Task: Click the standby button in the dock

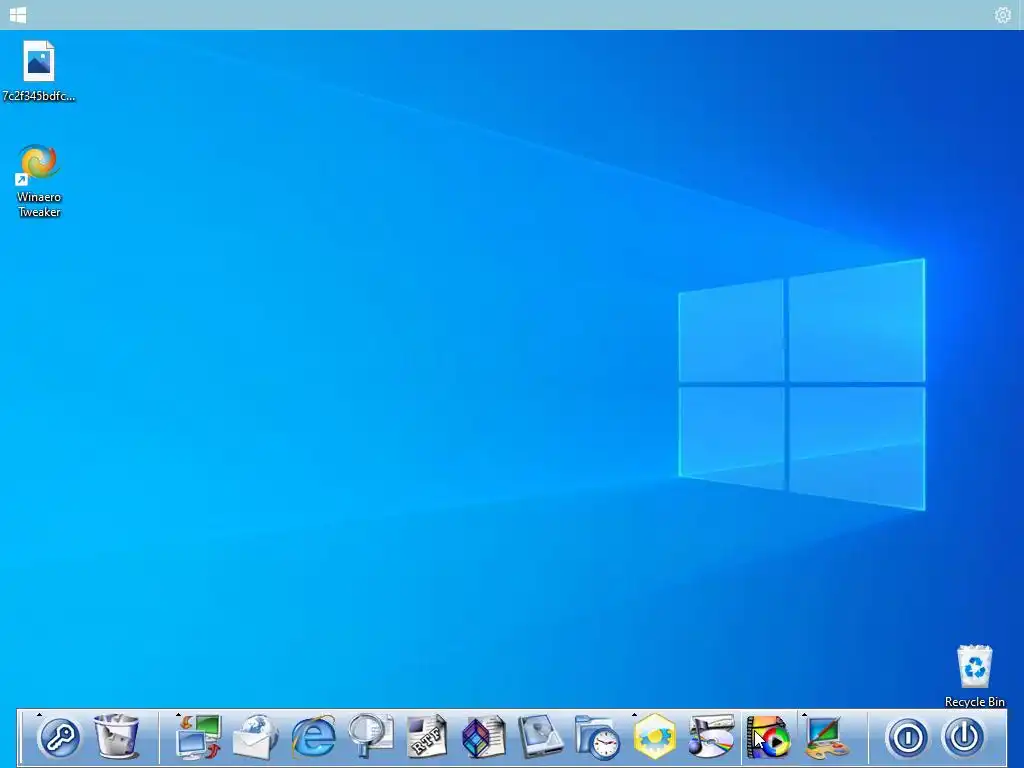Action: [x=908, y=738]
